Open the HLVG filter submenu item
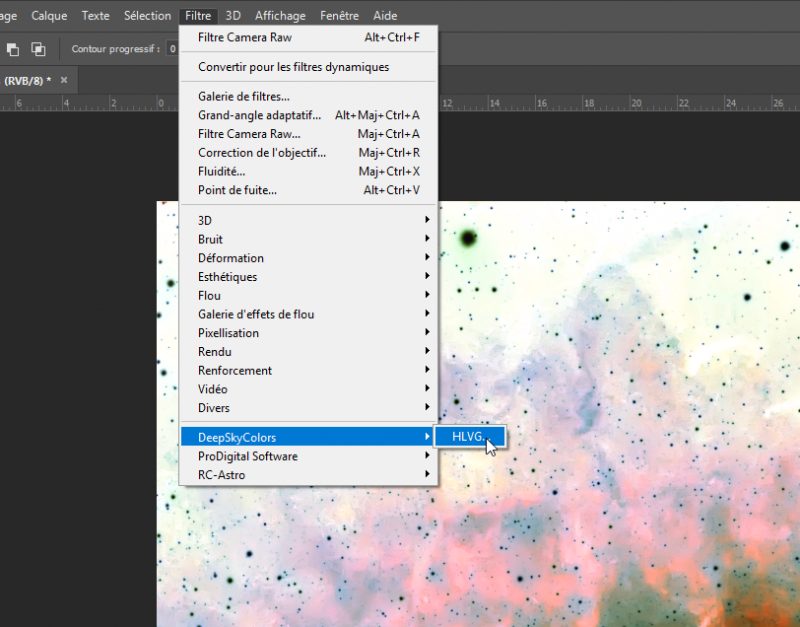800x627 pixels. click(x=470, y=437)
